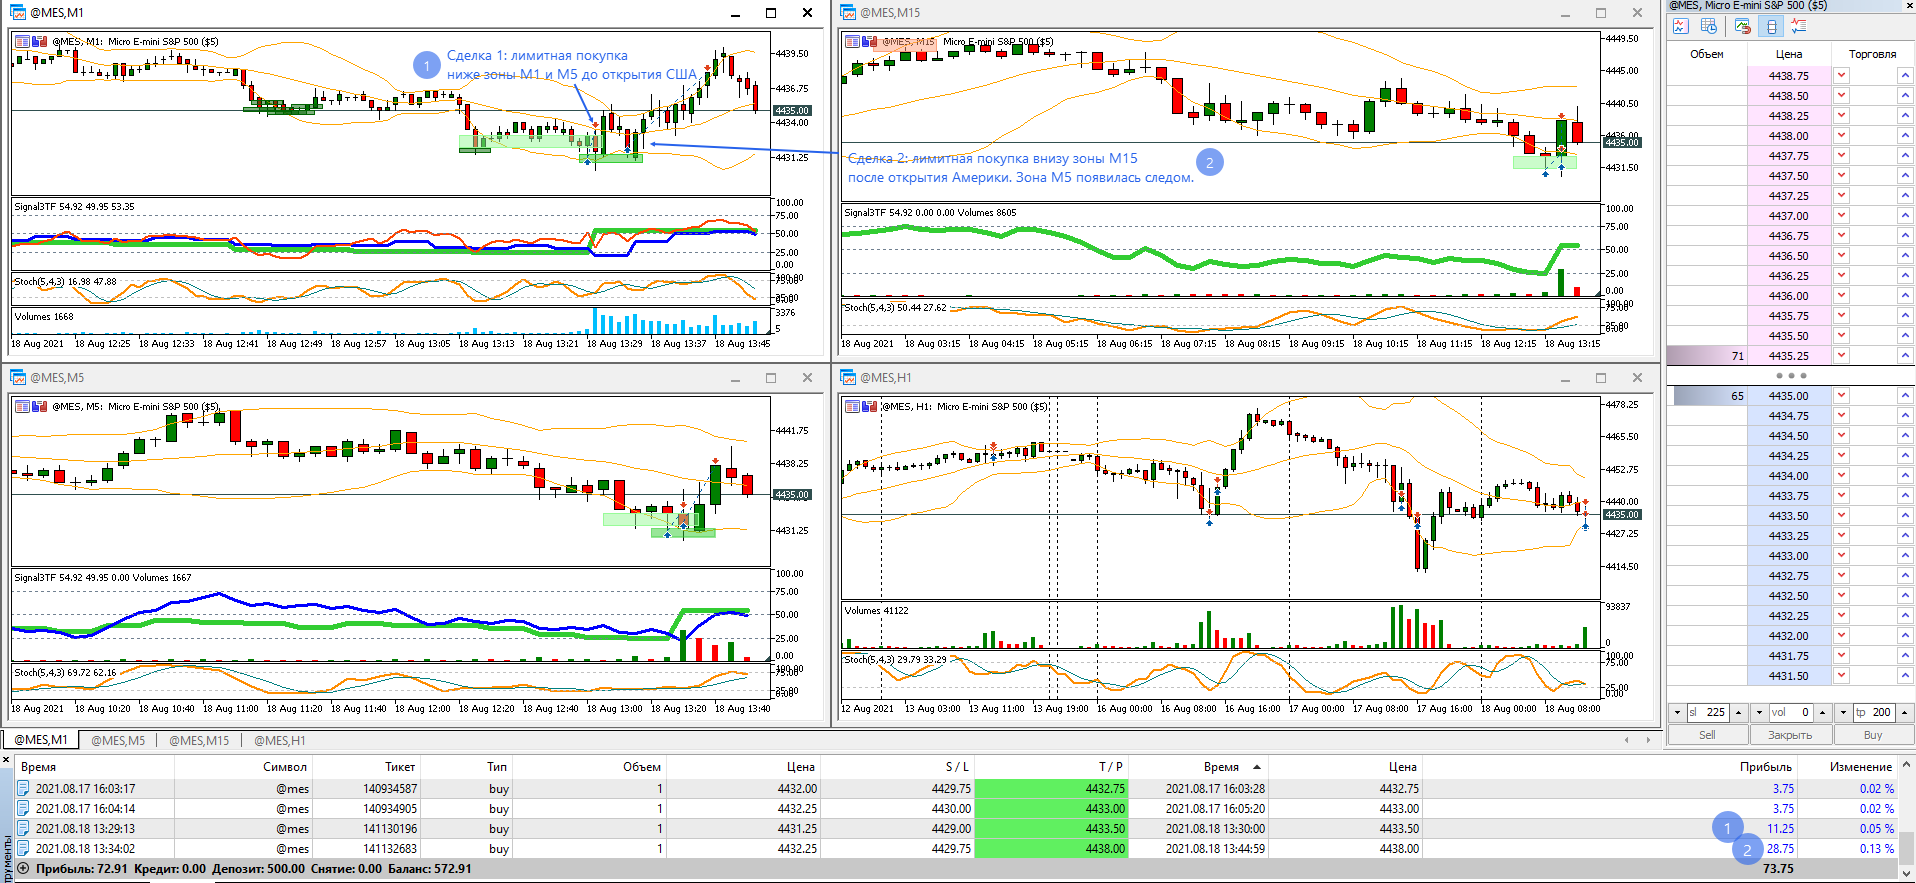Click the Sell button in the DOM panel
Image resolution: width=1916 pixels, height=883 pixels.
point(1707,735)
